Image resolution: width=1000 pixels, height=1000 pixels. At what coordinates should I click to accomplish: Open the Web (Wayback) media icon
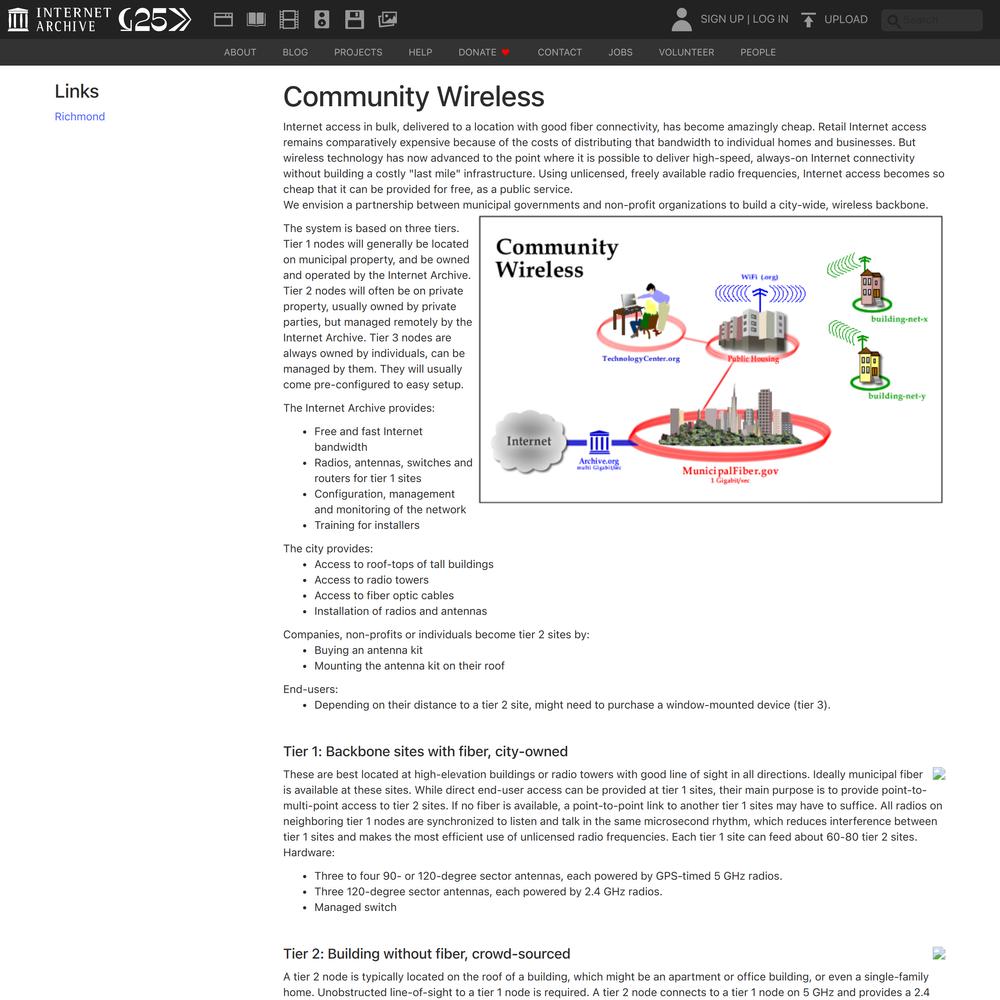coord(223,20)
